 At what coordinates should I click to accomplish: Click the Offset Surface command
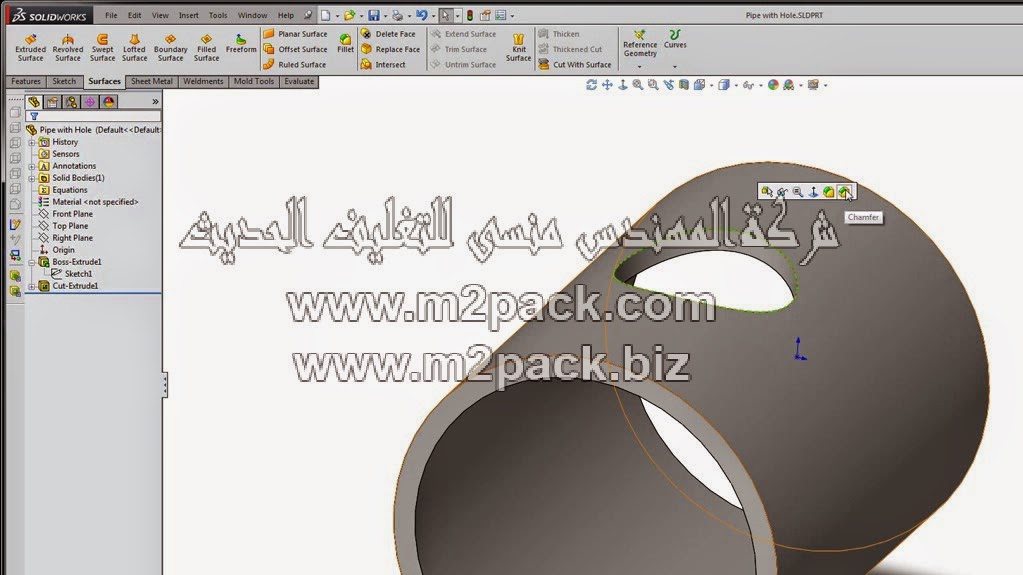(x=296, y=49)
